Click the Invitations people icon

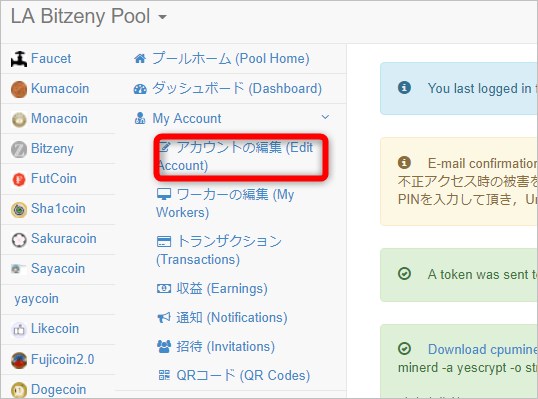click(164, 347)
